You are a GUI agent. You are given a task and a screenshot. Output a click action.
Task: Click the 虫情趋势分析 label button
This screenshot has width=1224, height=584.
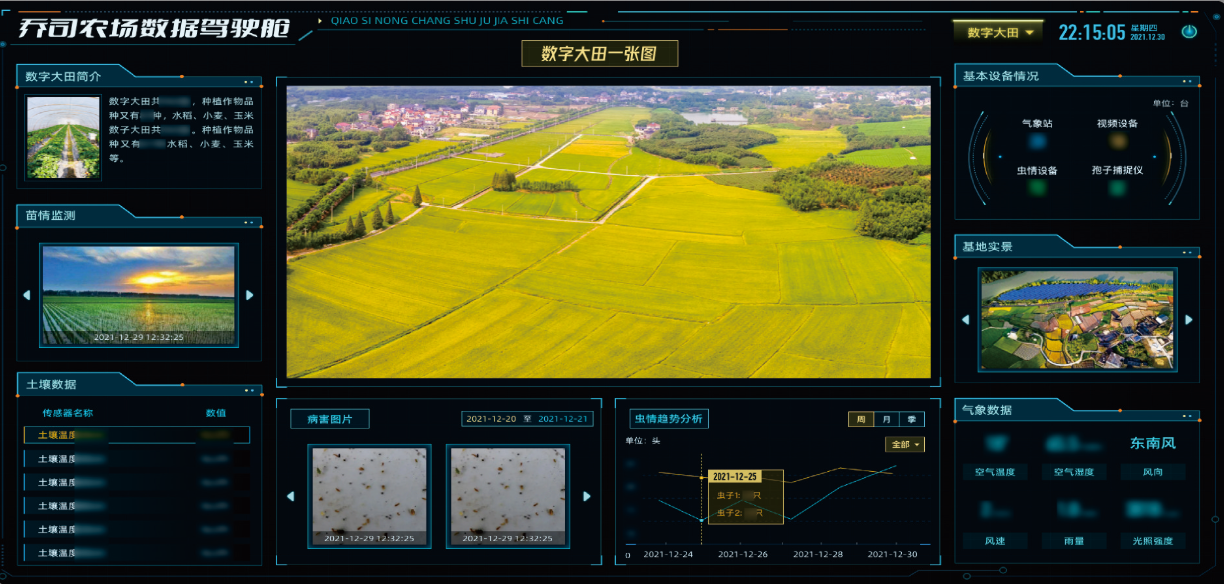pyautogui.click(x=668, y=419)
